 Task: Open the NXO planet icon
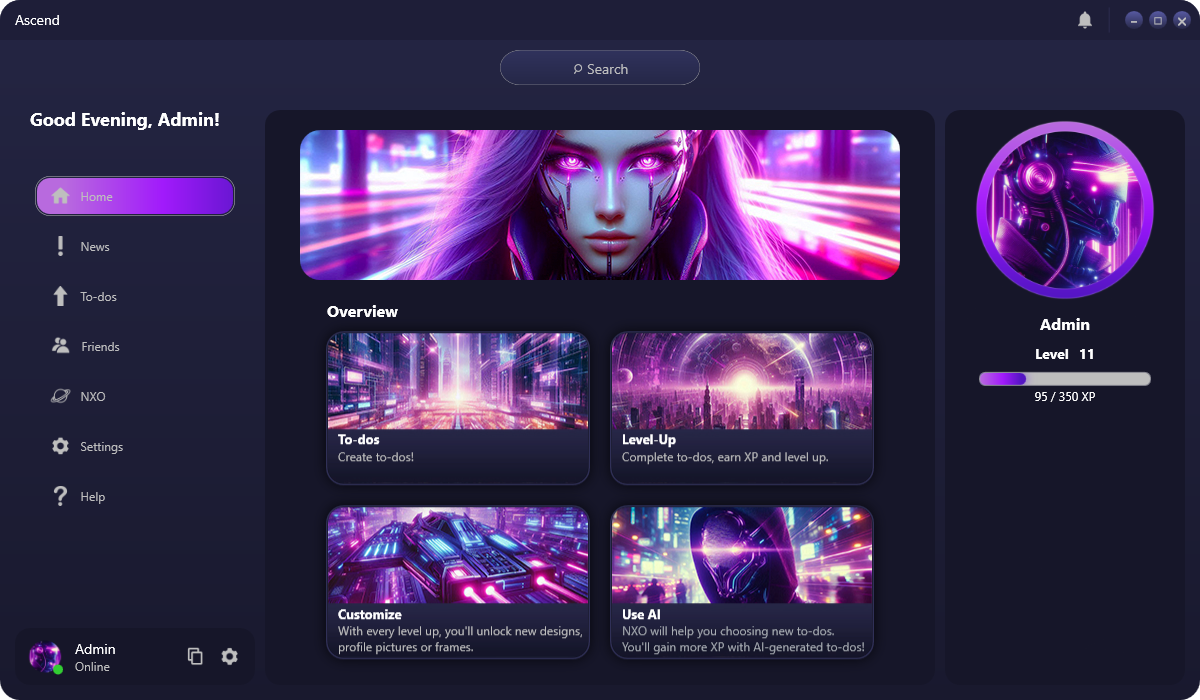[61, 396]
